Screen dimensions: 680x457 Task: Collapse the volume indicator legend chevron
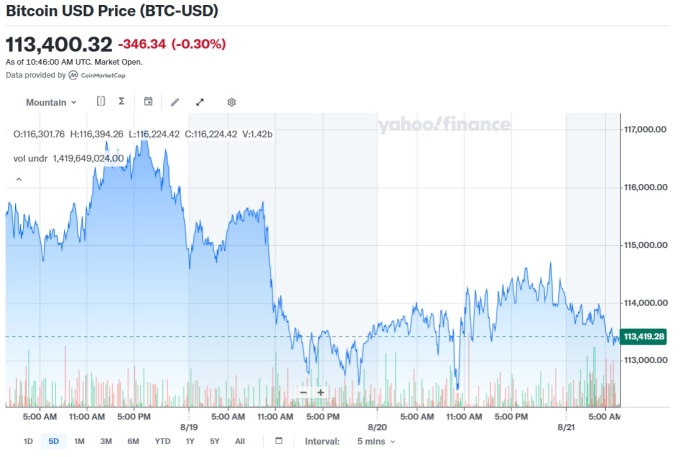tap(17, 180)
